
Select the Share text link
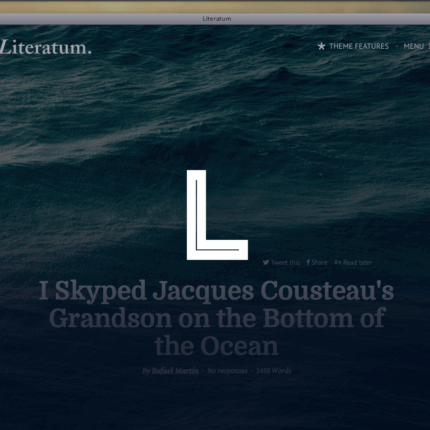(319, 263)
